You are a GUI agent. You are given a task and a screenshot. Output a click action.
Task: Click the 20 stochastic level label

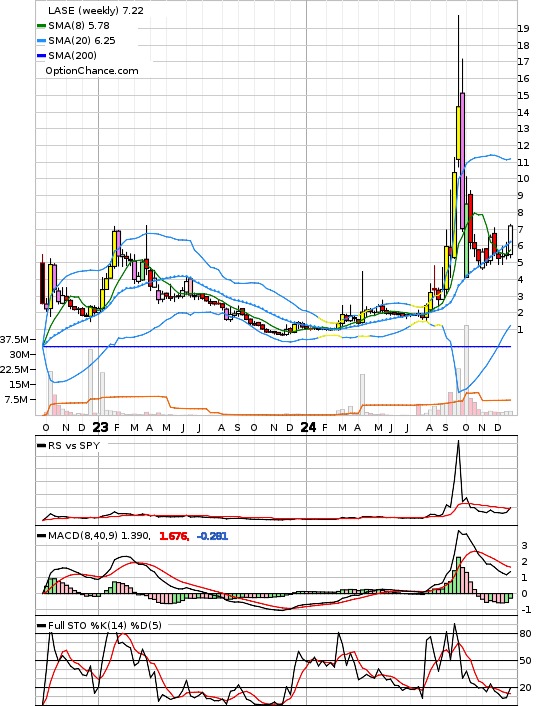tap(525, 688)
